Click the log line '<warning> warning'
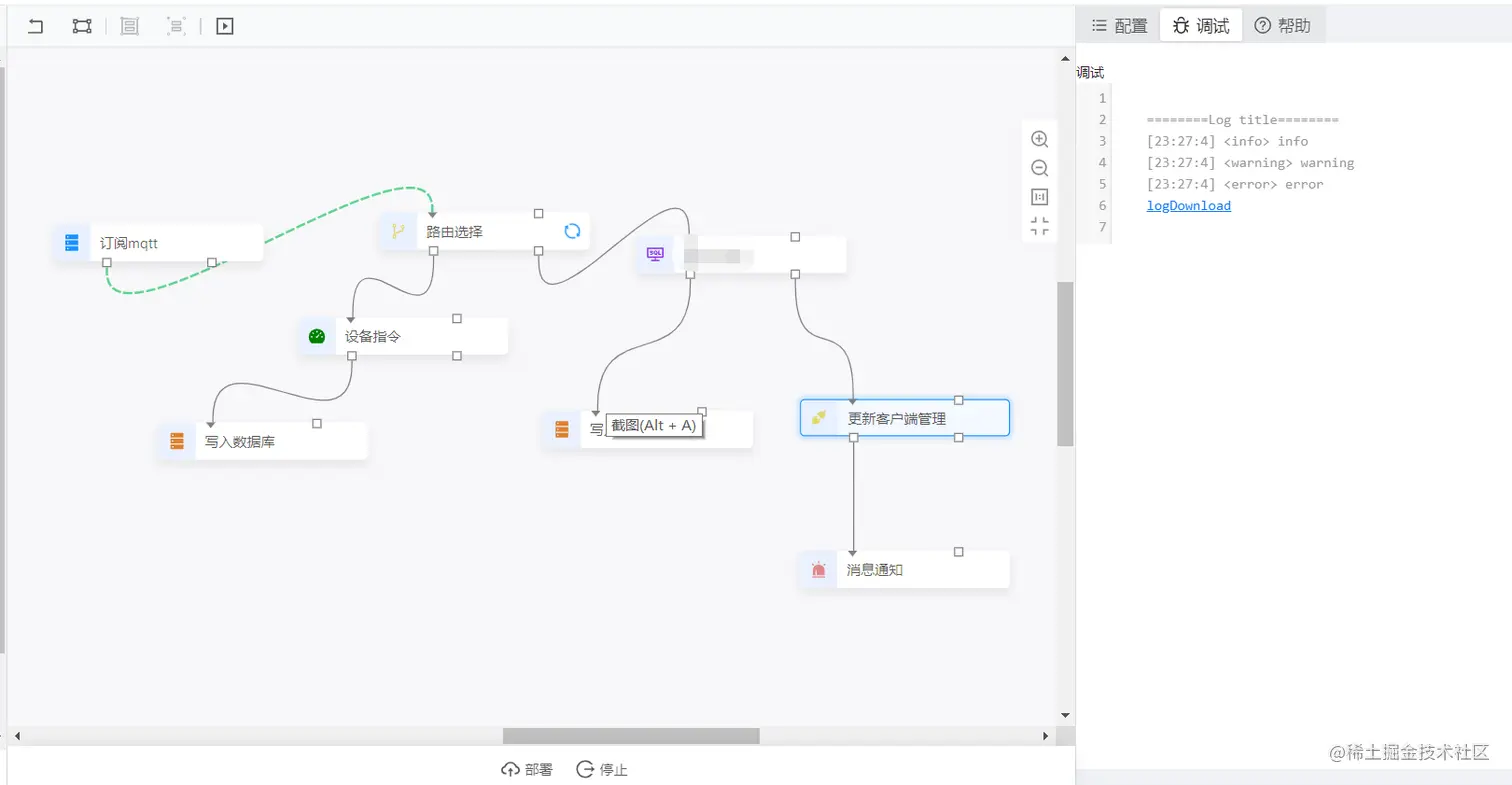This screenshot has width=1512, height=785. [x=1250, y=163]
